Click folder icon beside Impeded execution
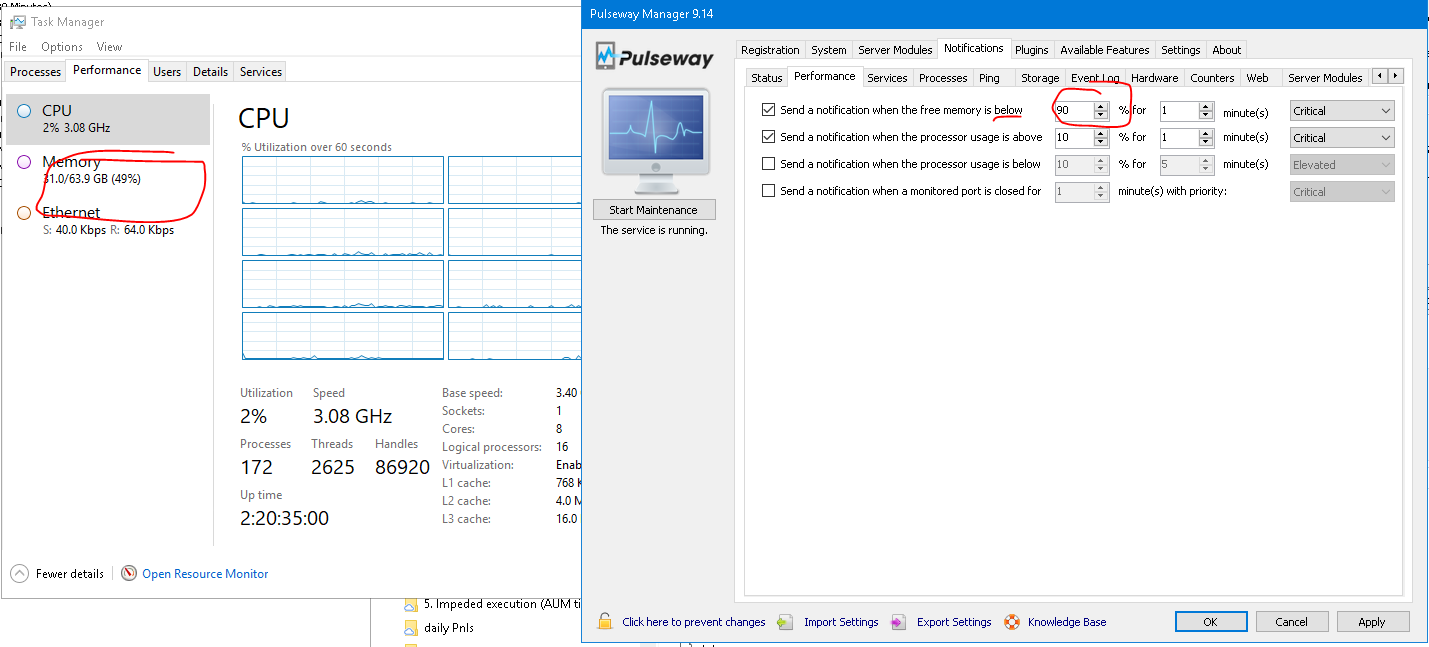This screenshot has height=647, width=1429. (410, 605)
